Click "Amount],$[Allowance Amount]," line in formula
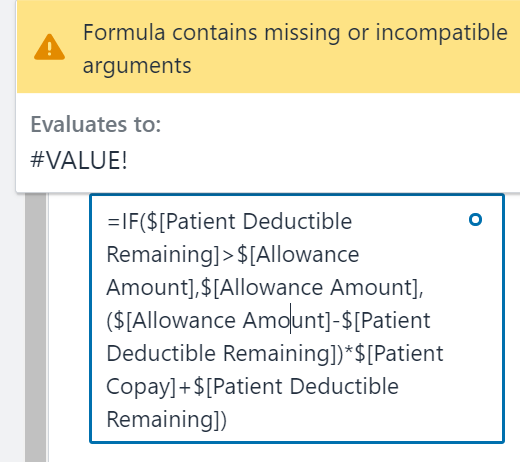This screenshot has width=520, height=462. [x=265, y=287]
